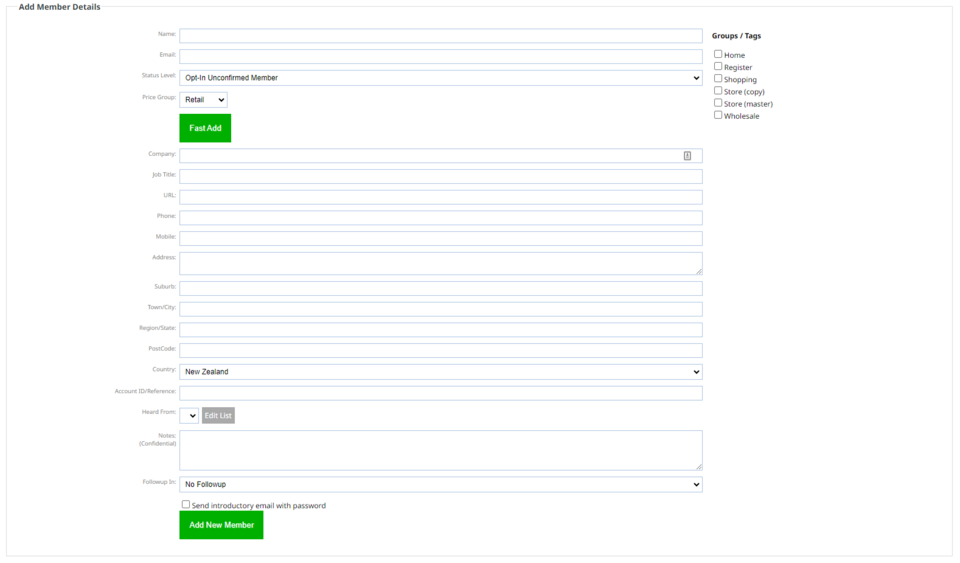The width and height of the screenshot is (960, 563).
Task: Click the contact card icon in Company field
Action: (687, 156)
